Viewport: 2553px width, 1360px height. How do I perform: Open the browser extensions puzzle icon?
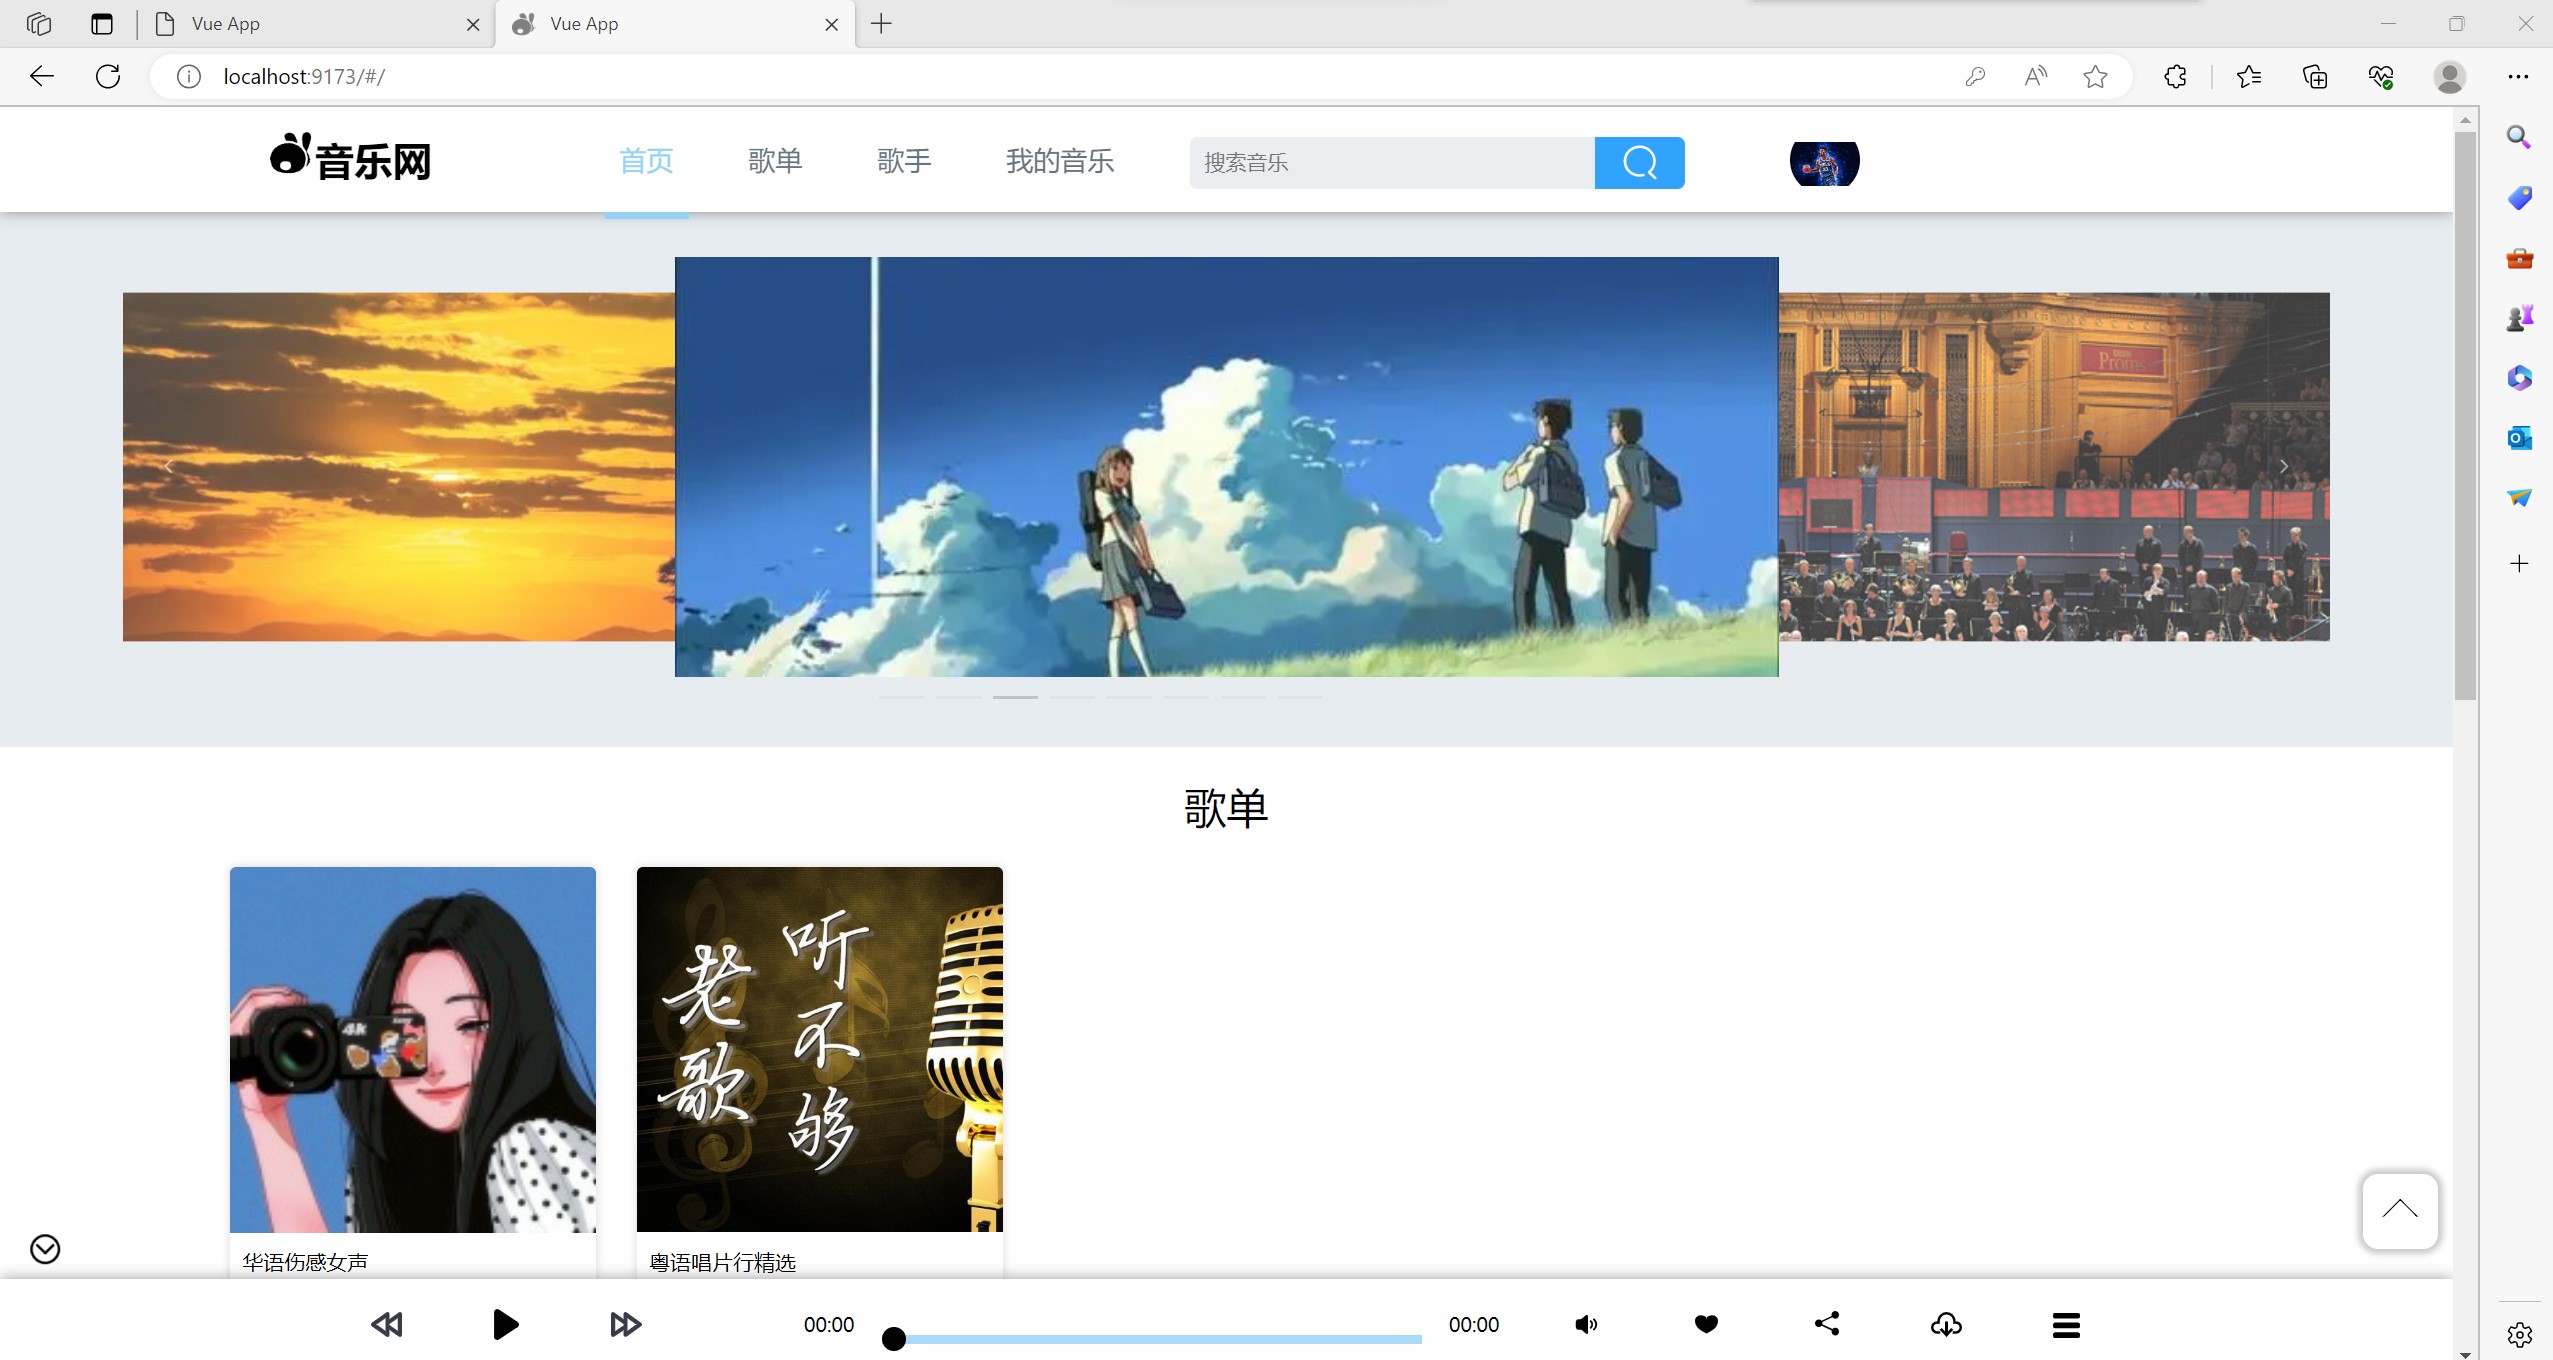click(2175, 77)
